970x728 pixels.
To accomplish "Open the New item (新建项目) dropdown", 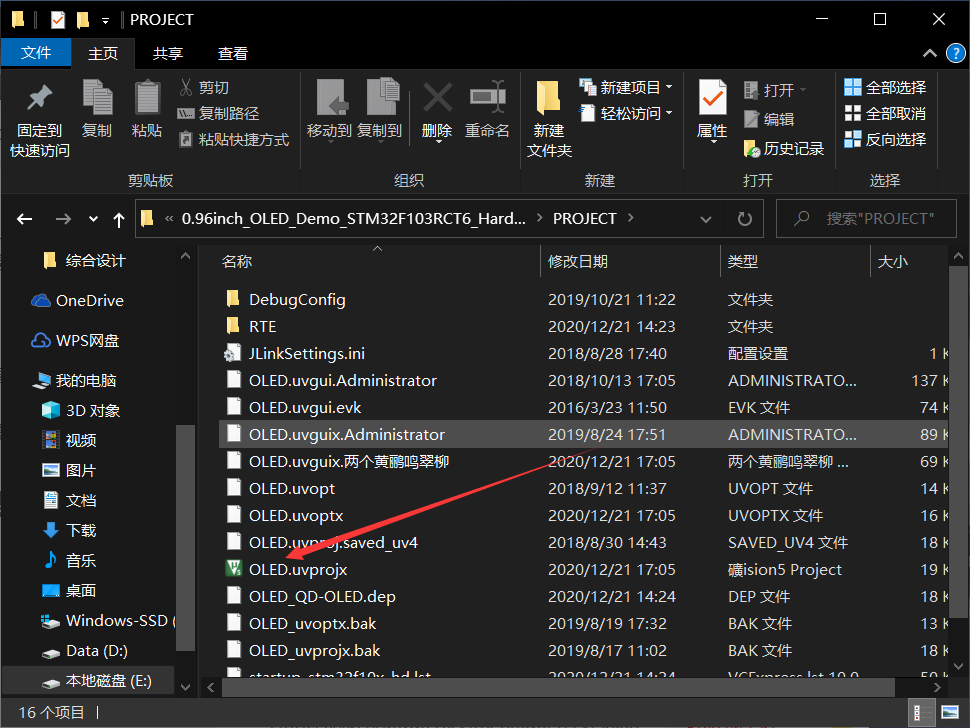I will [x=626, y=87].
